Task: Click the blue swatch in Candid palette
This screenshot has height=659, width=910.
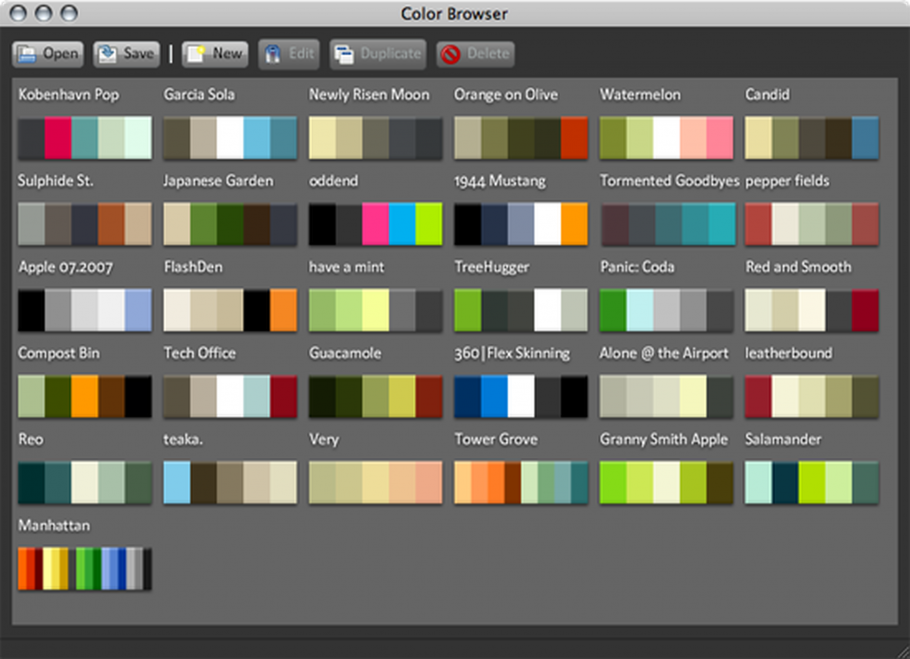Action: click(865, 138)
